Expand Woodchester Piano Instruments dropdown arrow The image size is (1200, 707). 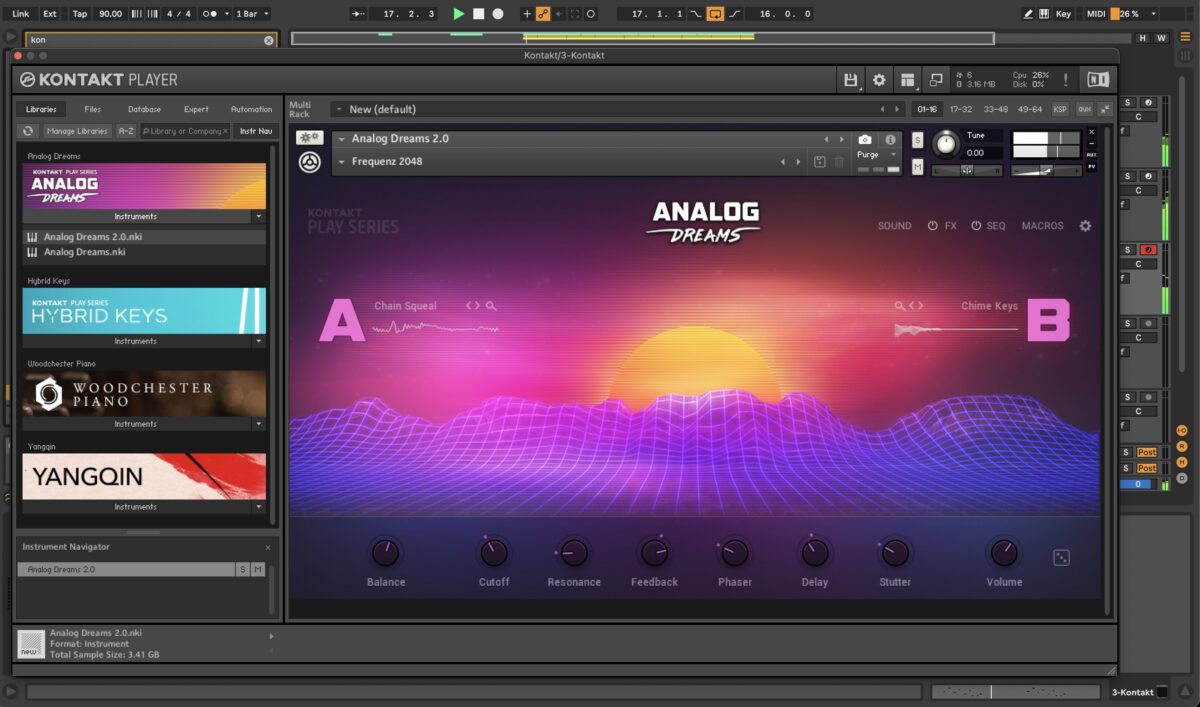pos(258,424)
